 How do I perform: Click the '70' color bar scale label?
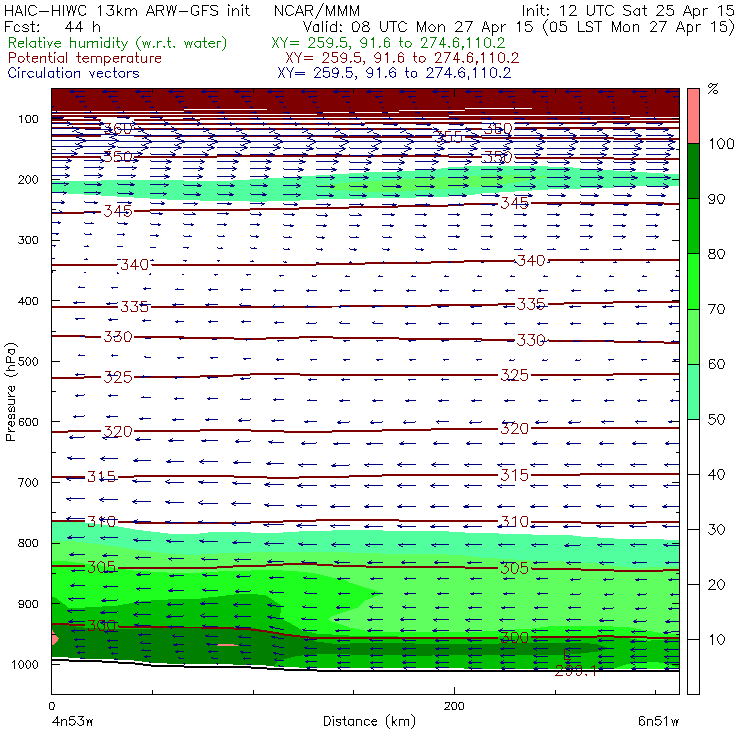coord(716,309)
